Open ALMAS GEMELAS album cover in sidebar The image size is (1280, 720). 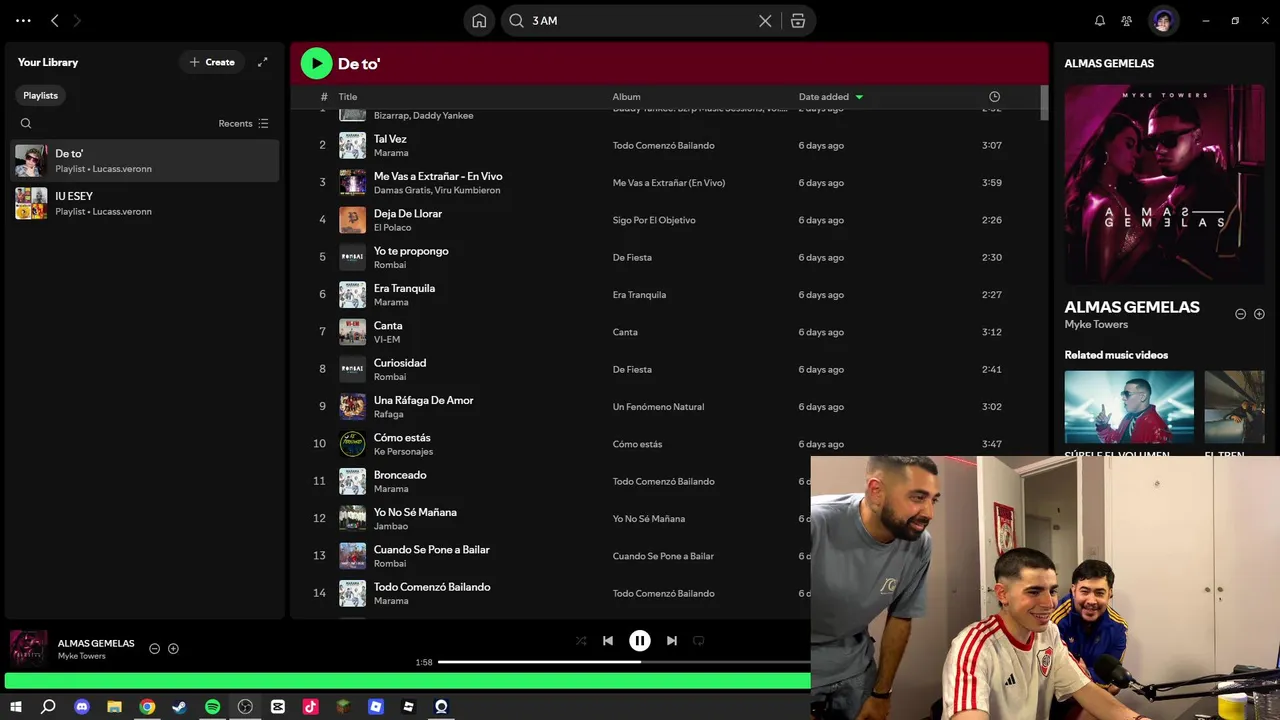1164,184
